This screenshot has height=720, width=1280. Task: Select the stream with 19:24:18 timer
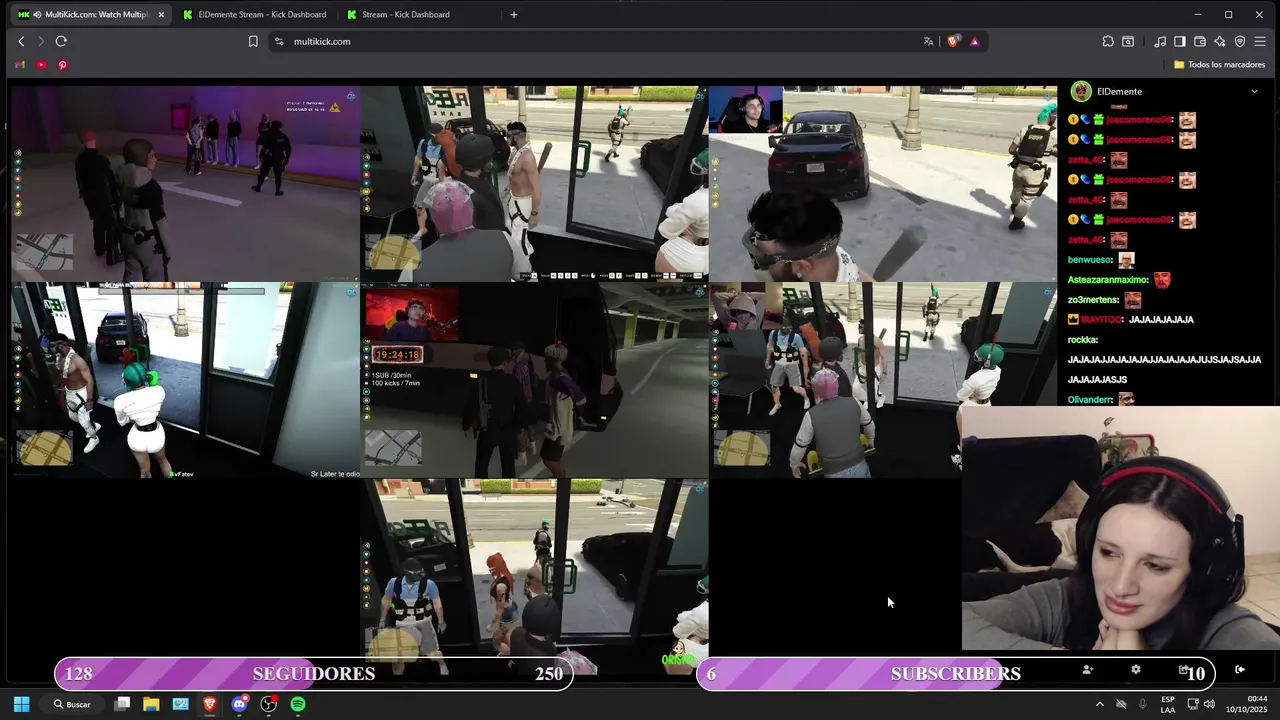(x=534, y=380)
